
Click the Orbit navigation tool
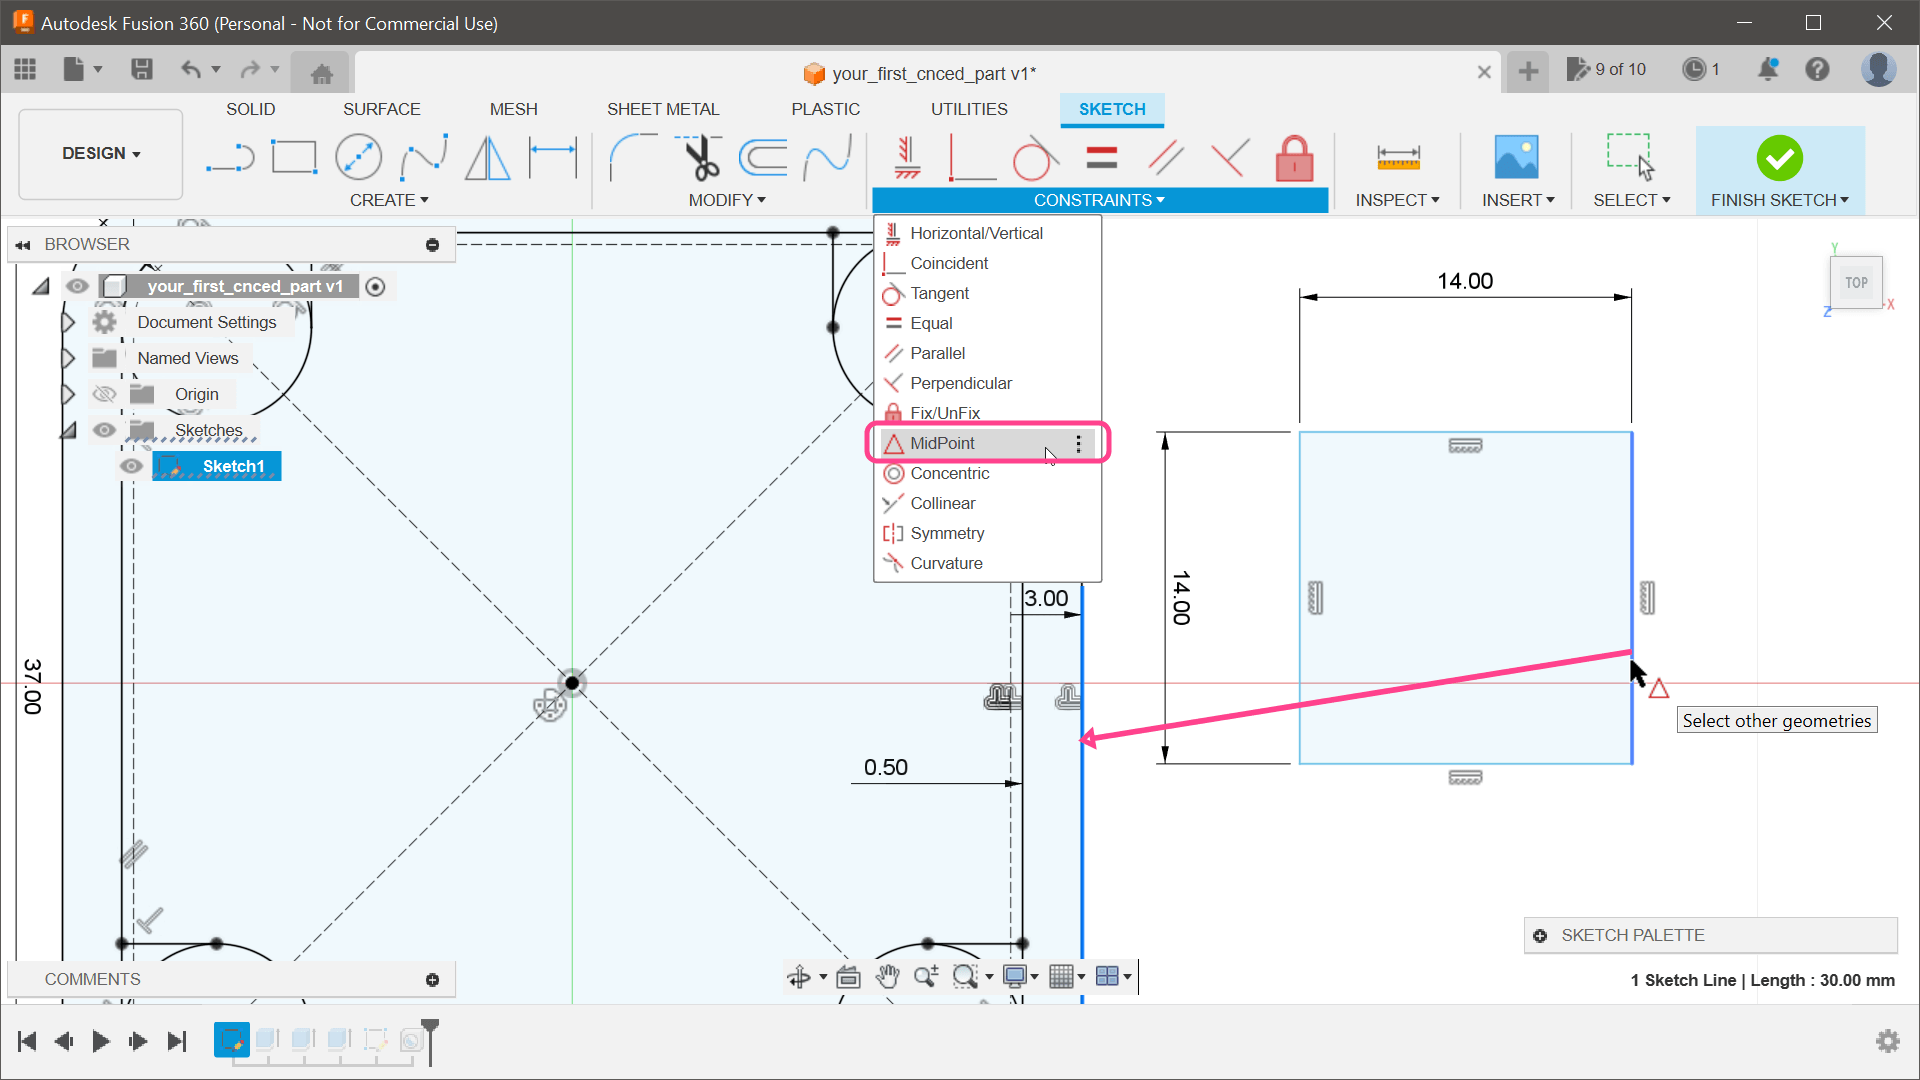(799, 976)
